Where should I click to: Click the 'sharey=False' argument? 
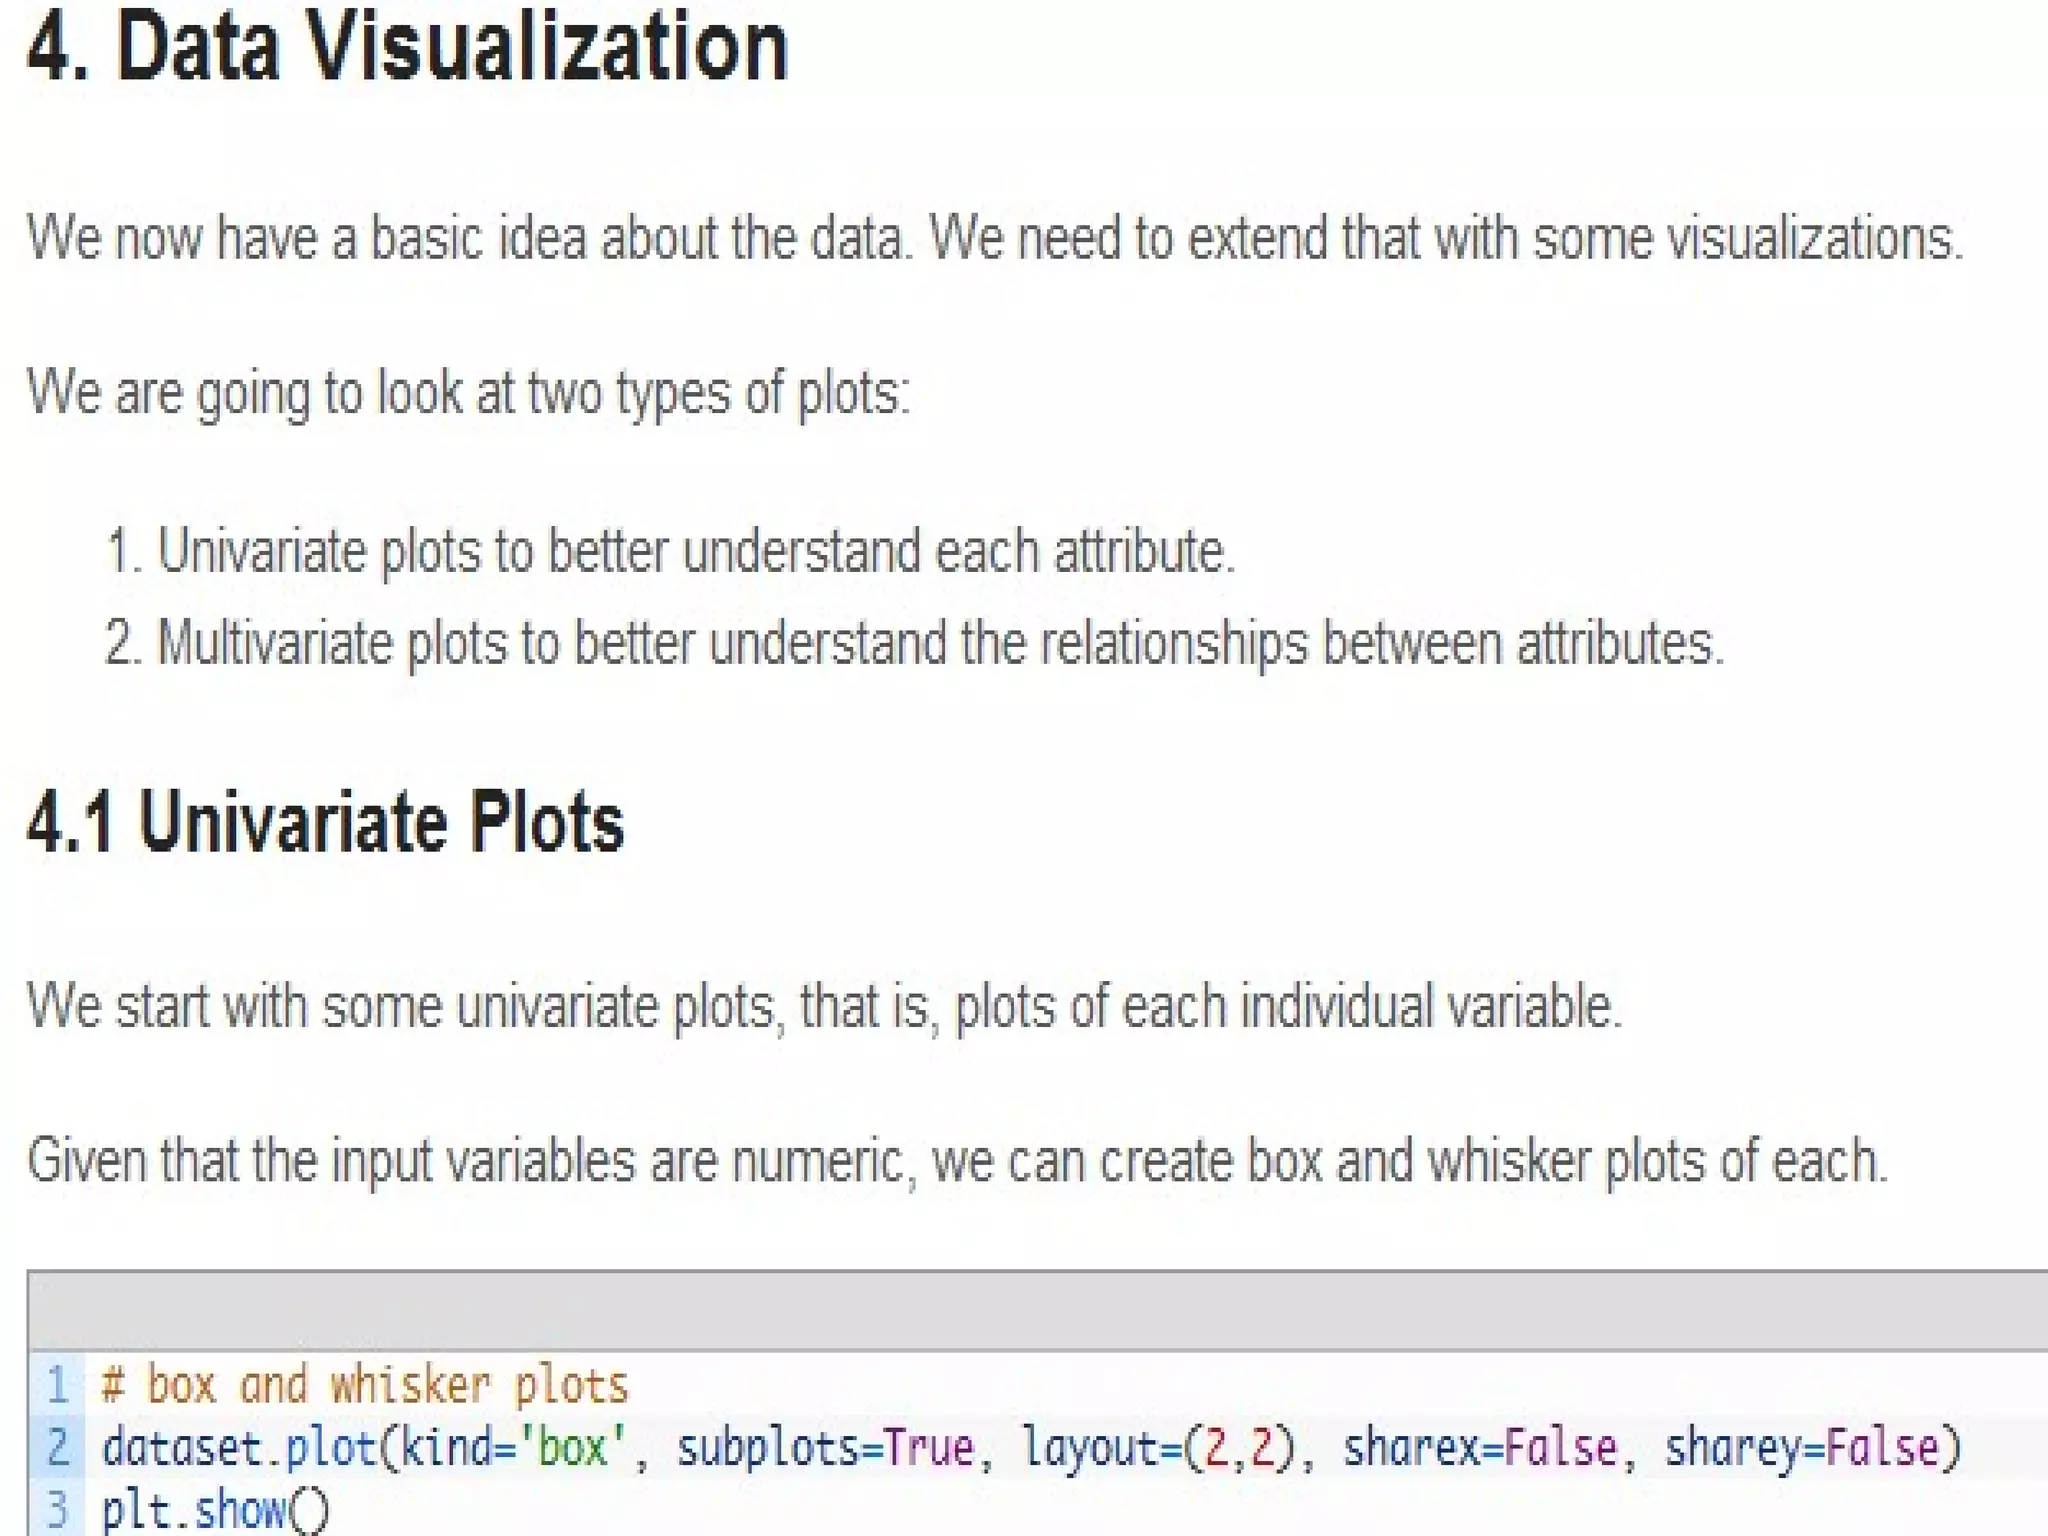click(1802, 1448)
